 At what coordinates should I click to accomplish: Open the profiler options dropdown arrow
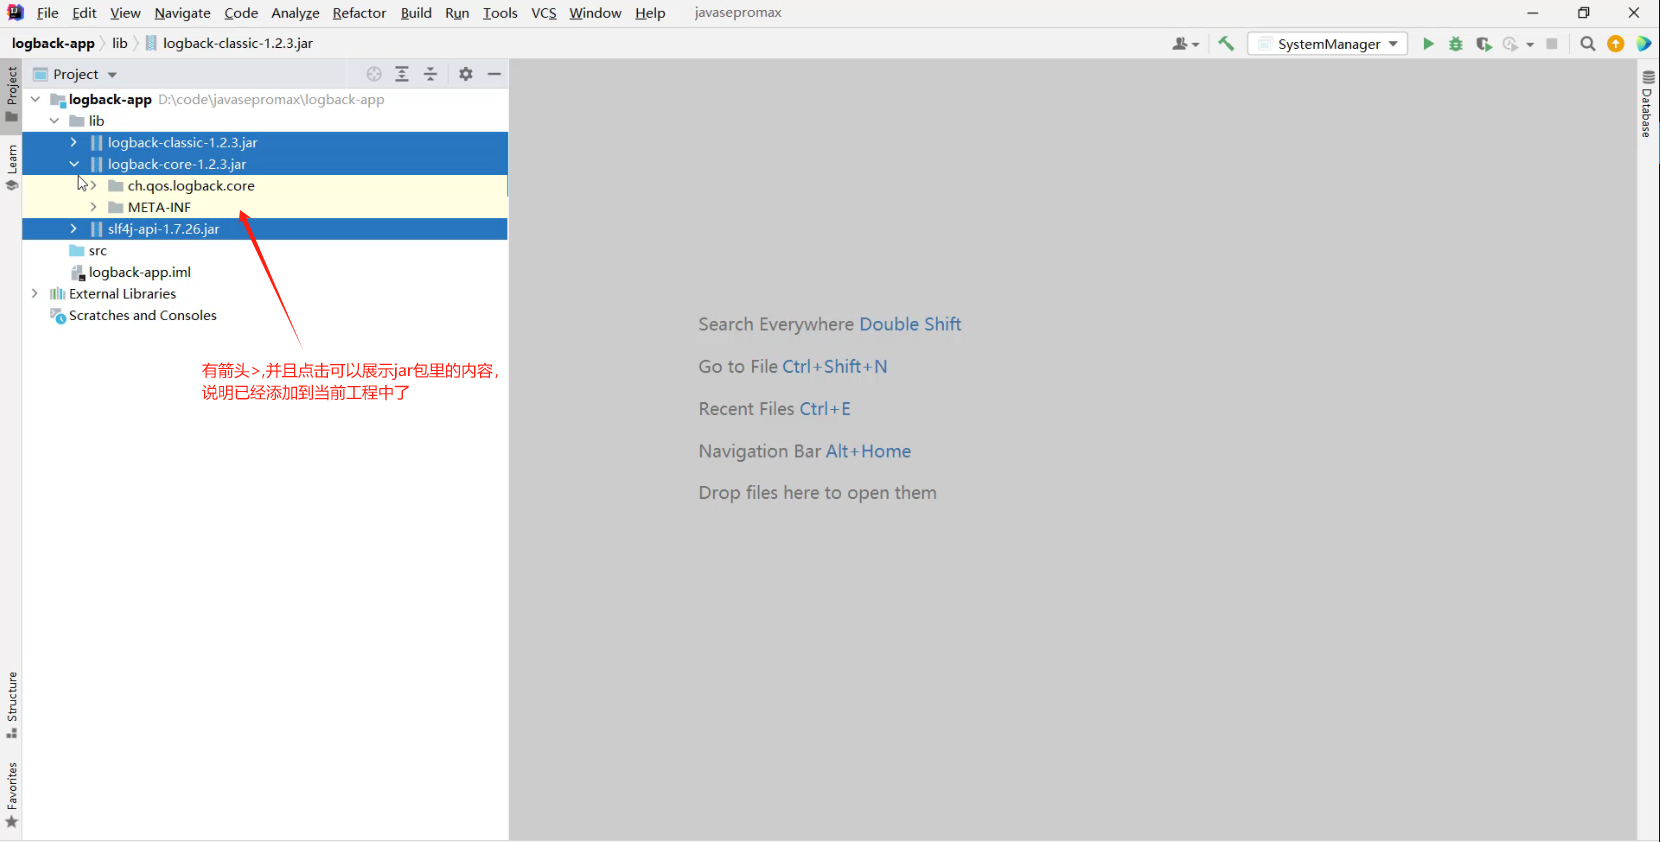pos(1530,45)
